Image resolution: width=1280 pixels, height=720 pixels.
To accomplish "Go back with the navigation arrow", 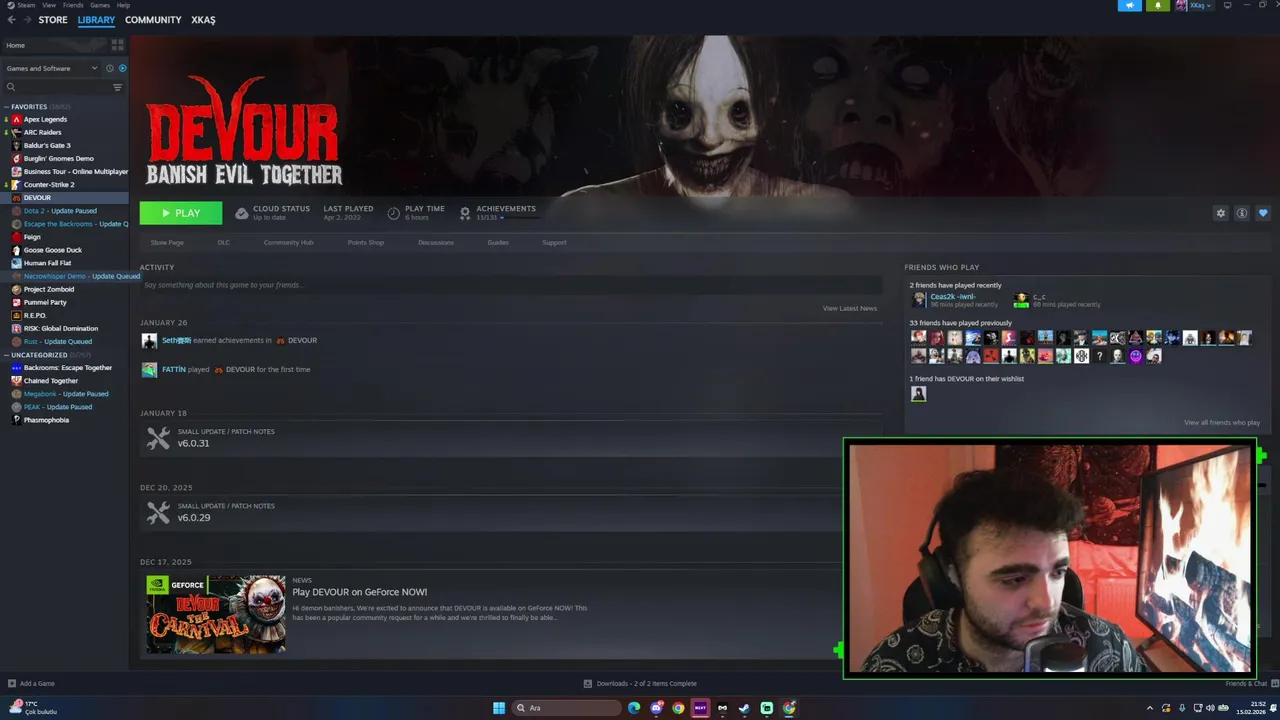I will pos(12,20).
